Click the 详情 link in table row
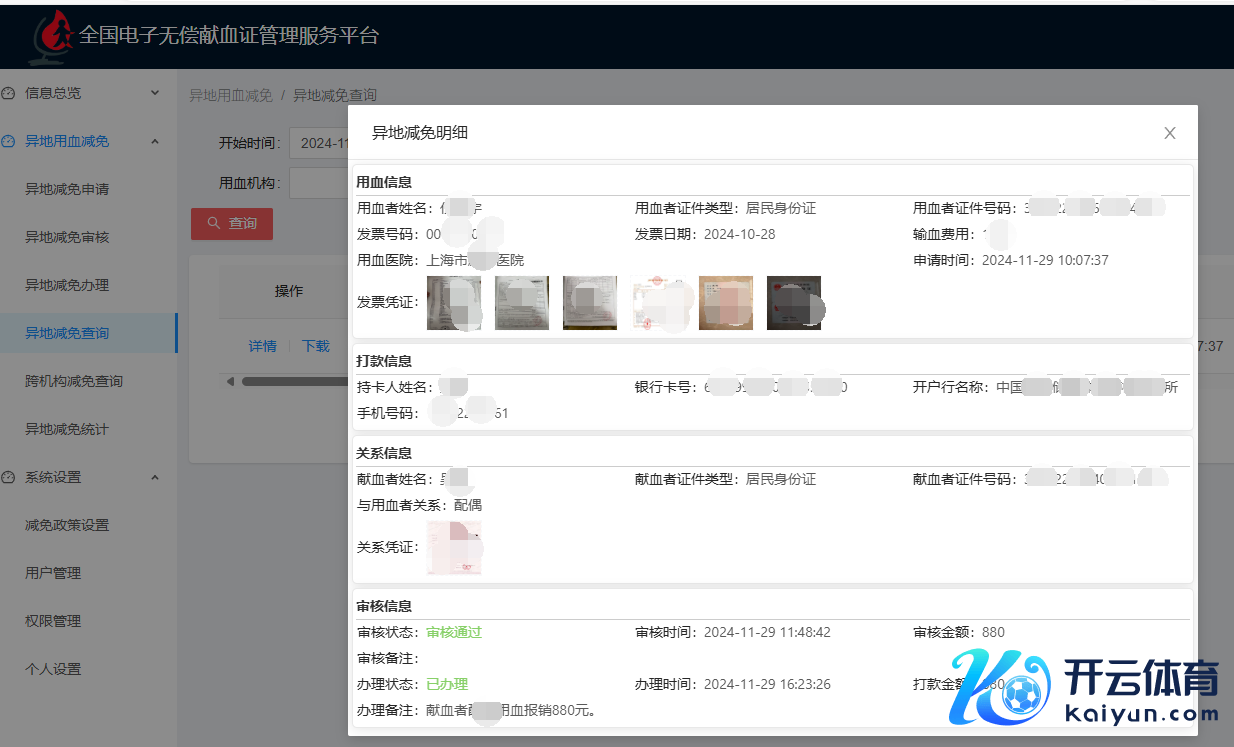 [x=262, y=346]
